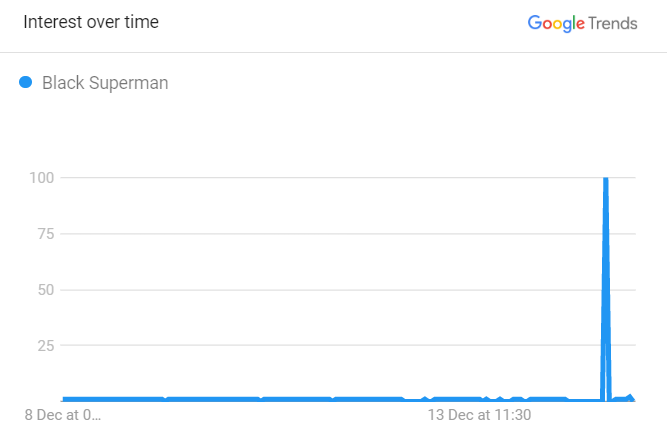Image resolution: width=667 pixels, height=442 pixels.
Task: Click the 25 y-axis label
Action: click(x=46, y=345)
